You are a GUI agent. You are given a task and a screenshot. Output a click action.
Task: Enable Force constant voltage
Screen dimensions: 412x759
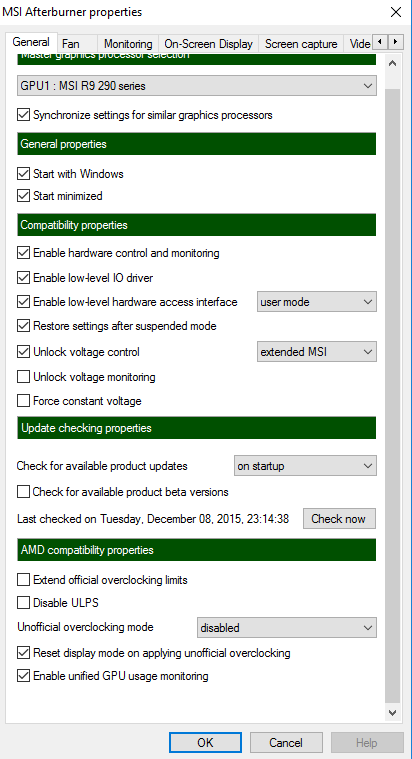23,401
